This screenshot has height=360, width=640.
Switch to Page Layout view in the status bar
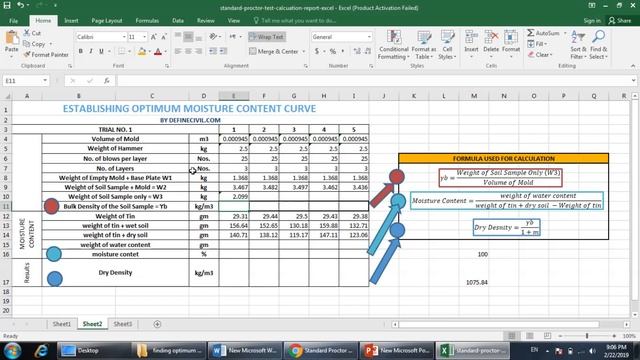pyautogui.click(x=529, y=336)
